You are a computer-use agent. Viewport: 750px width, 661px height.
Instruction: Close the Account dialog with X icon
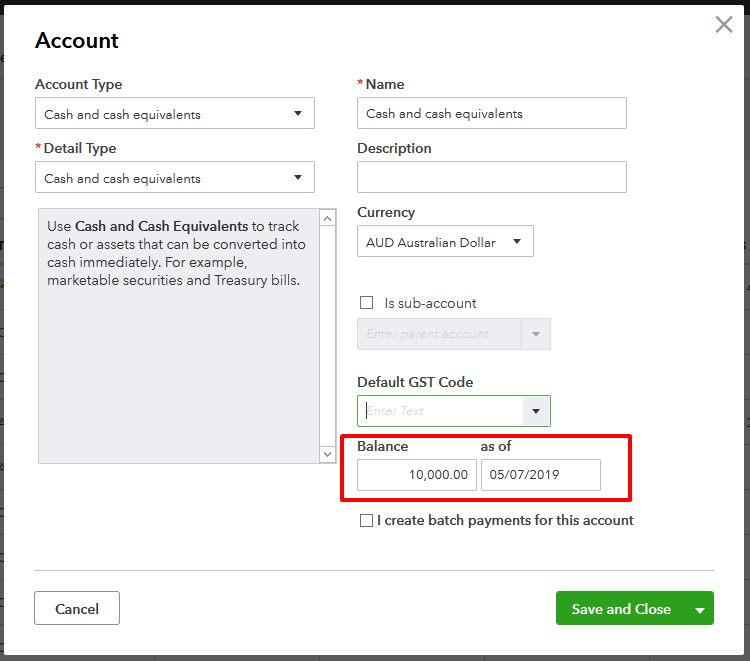coord(724,25)
